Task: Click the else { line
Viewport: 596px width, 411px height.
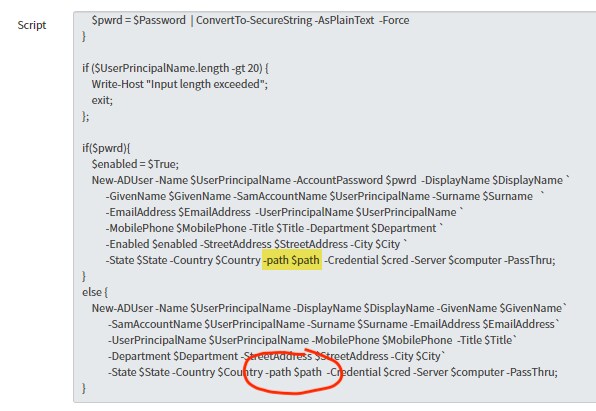Action: click(95, 292)
